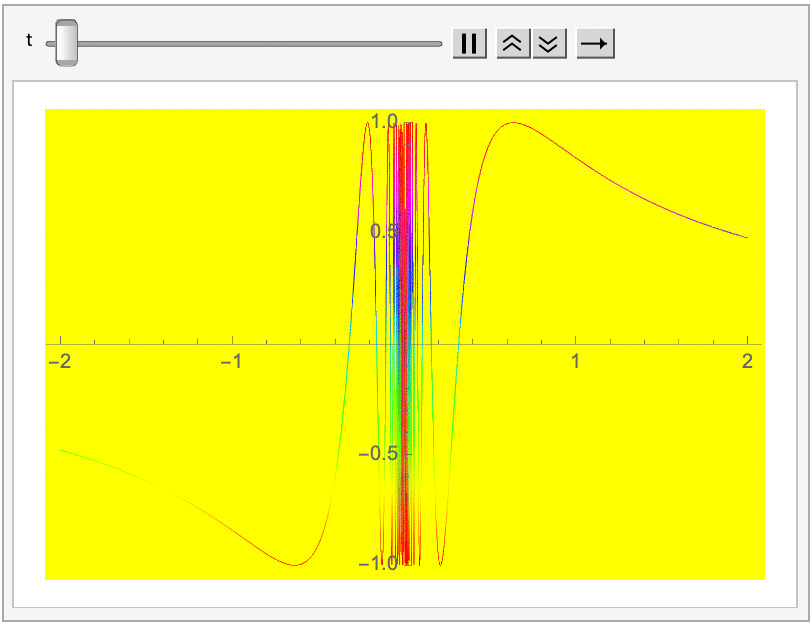Click the y-axis label '0.5'
810x624 pixels.
[384, 232]
